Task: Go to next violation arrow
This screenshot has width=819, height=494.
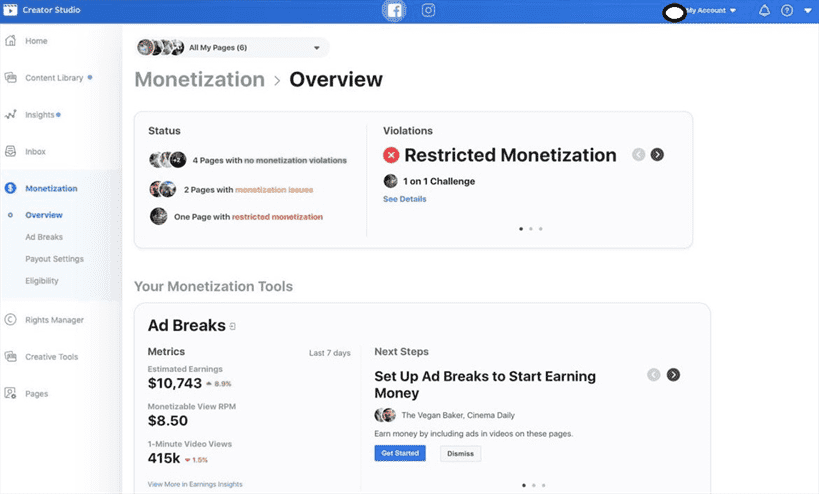Action: [x=657, y=155]
